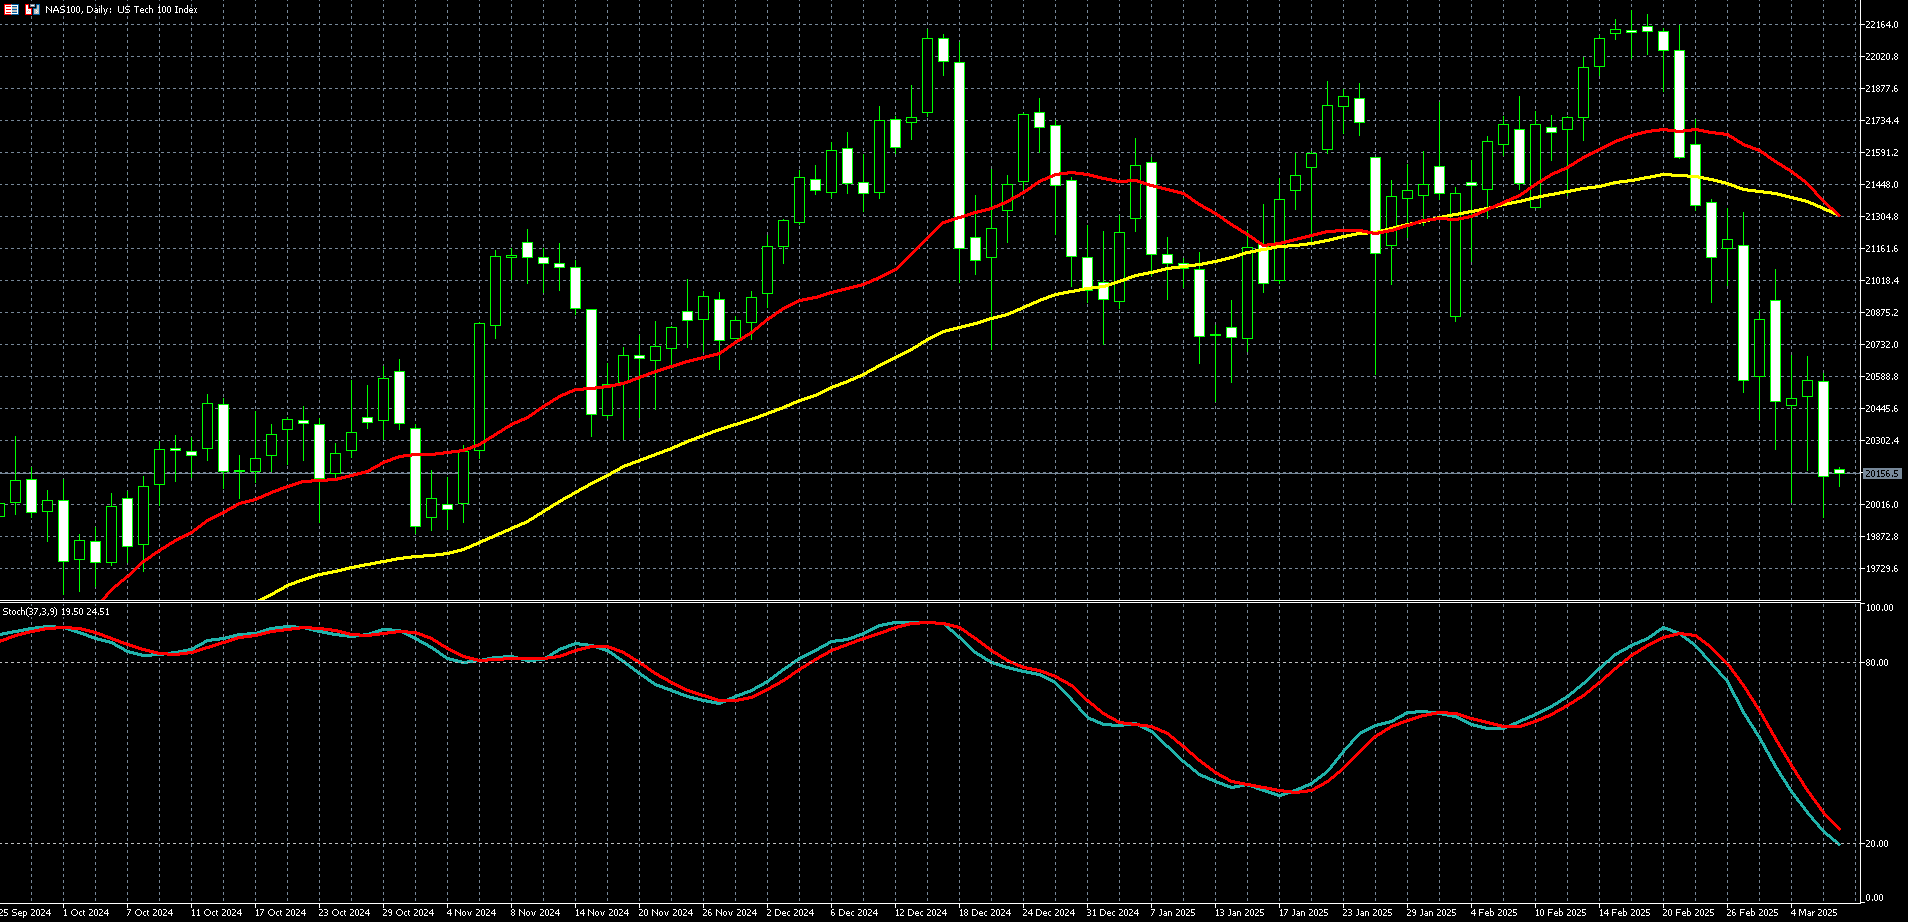
Task: Click the stochastic 0.00 scale label
Action: click(1875, 898)
